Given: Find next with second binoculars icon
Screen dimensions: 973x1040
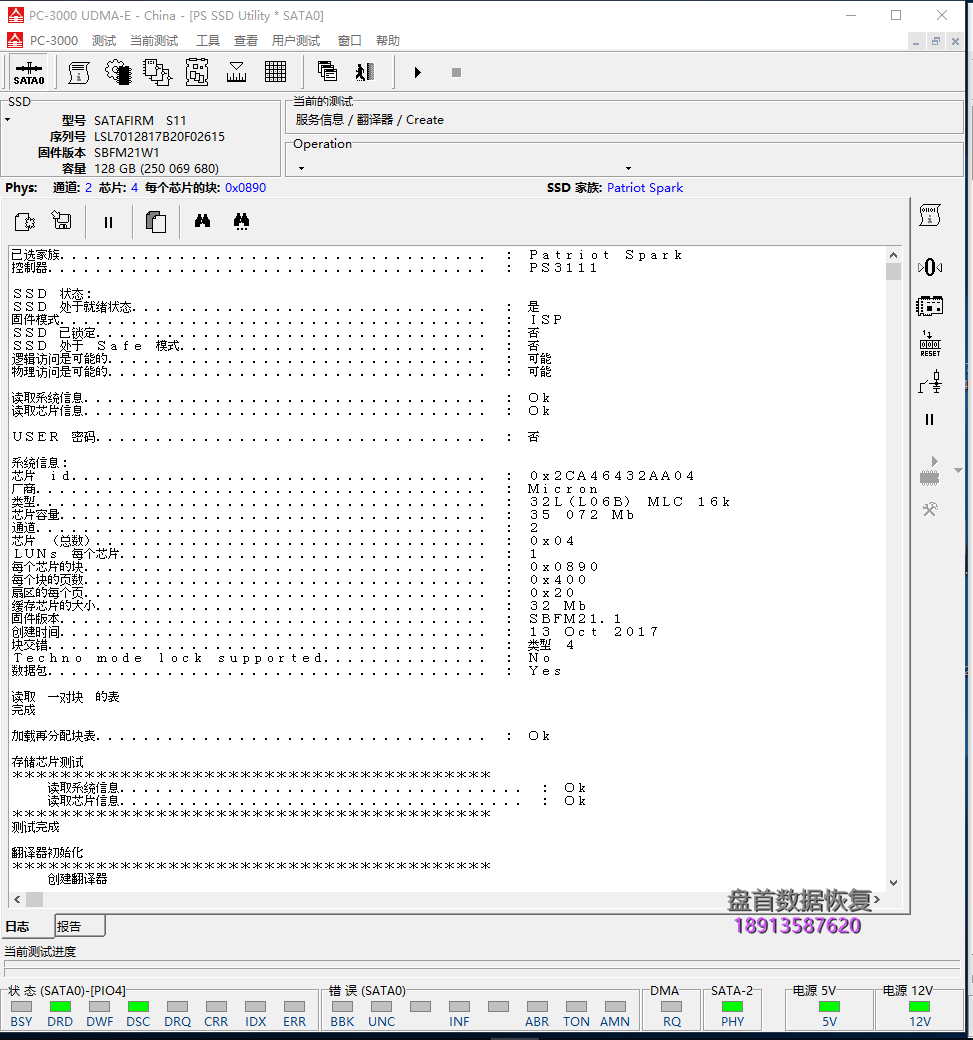Looking at the screenshot, I should click(241, 222).
